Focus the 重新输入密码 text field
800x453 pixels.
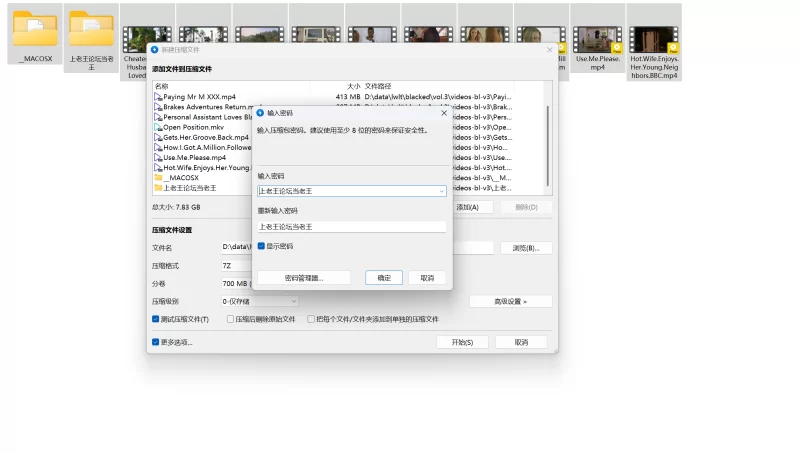pos(352,227)
